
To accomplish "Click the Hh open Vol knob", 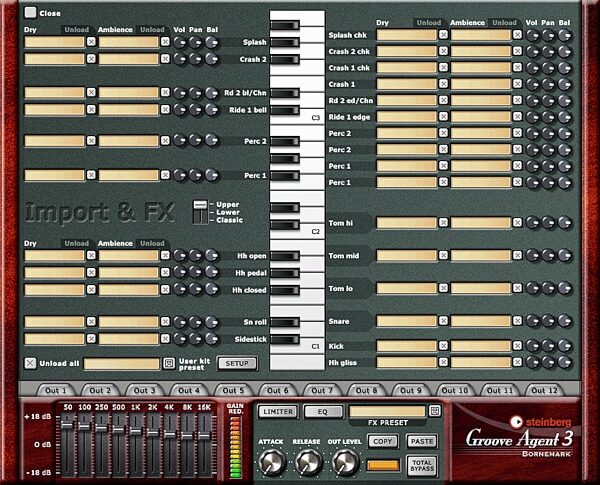I will coord(179,255).
